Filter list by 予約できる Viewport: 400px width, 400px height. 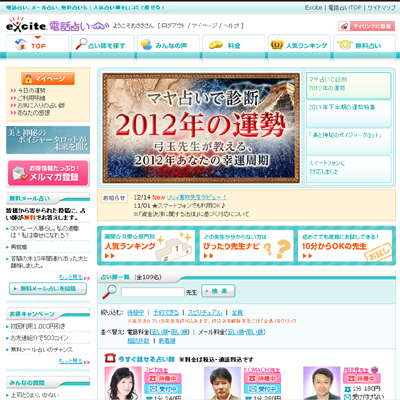click(166, 312)
